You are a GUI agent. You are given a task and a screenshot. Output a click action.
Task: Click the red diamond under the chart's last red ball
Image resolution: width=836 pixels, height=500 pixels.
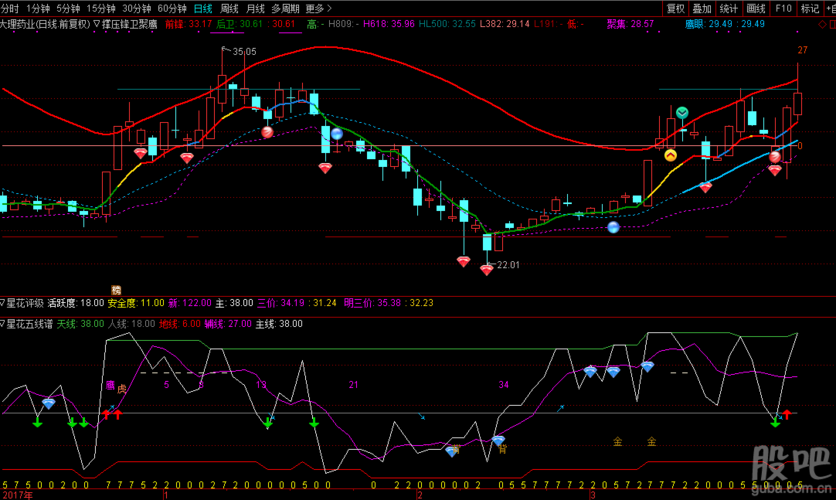coord(775,171)
